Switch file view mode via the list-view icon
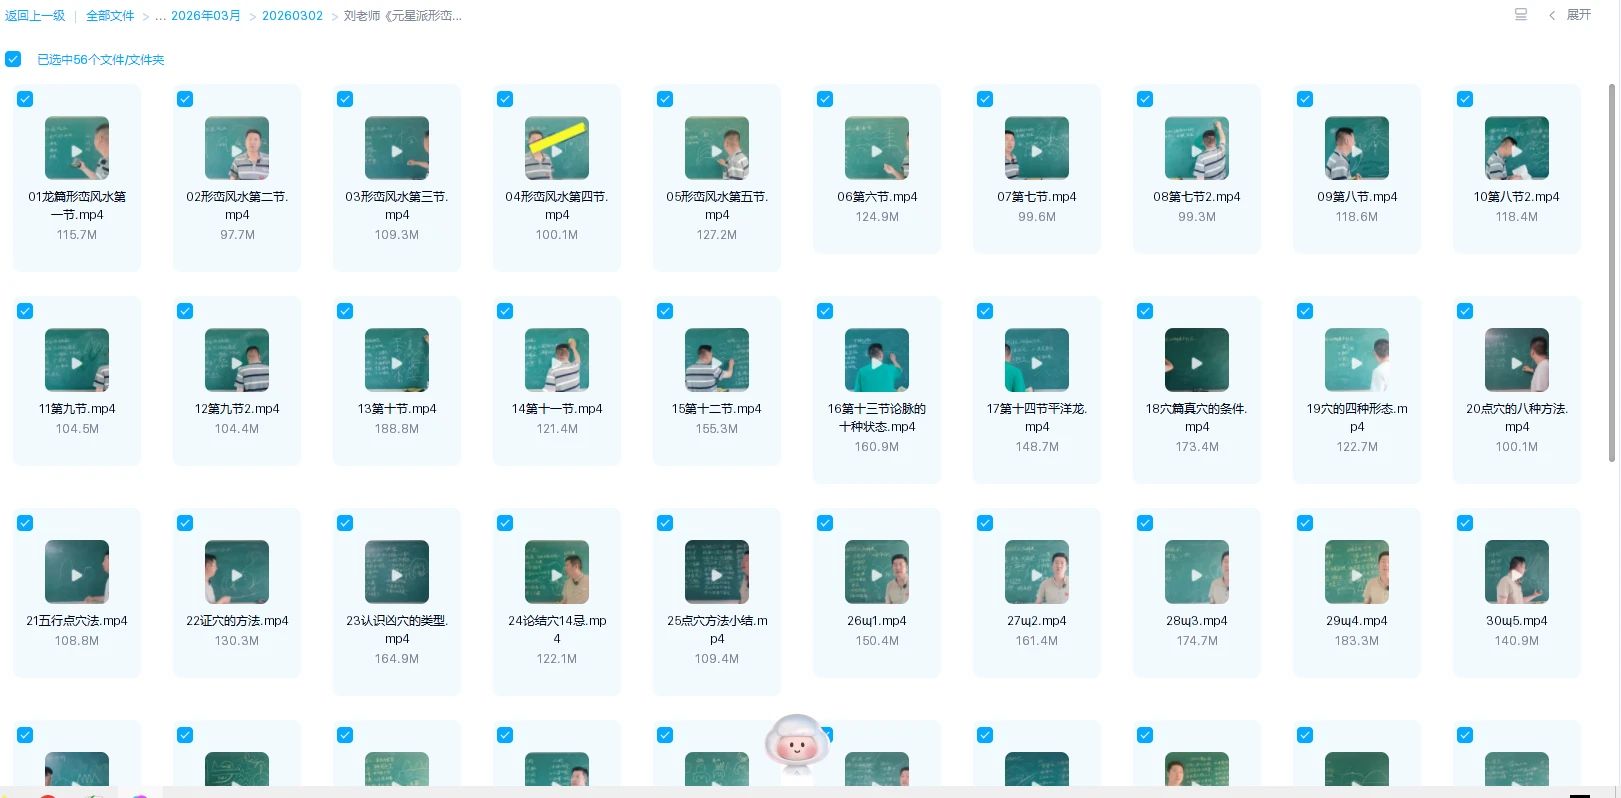The height and width of the screenshot is (798, 1621). [1520, 15]
